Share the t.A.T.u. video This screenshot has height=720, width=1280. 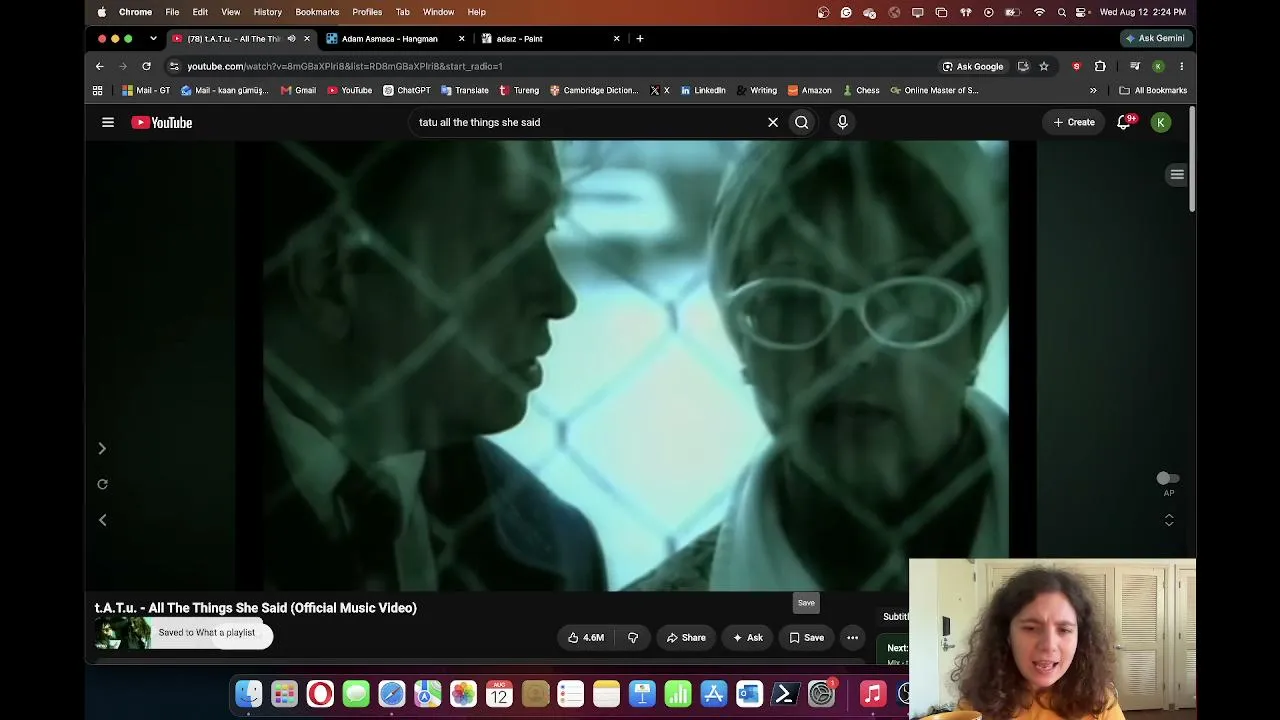686,637
